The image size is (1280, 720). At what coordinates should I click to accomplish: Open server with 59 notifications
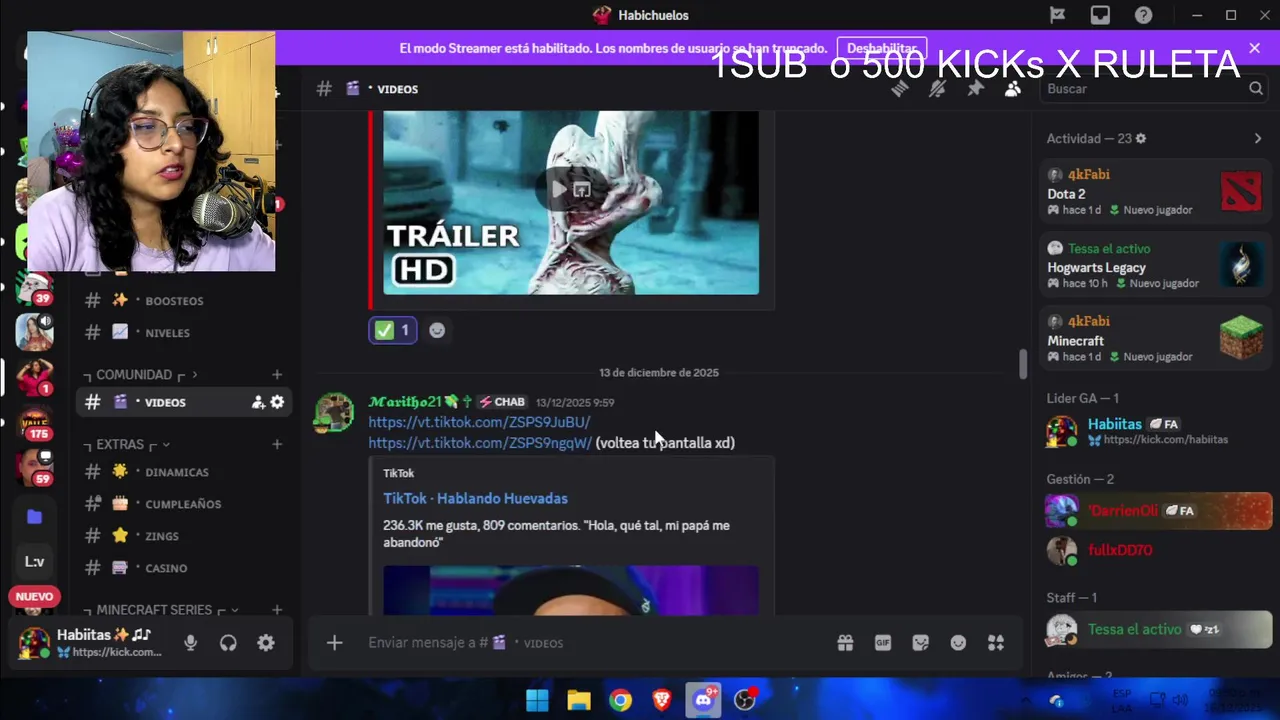click(34, 466)
